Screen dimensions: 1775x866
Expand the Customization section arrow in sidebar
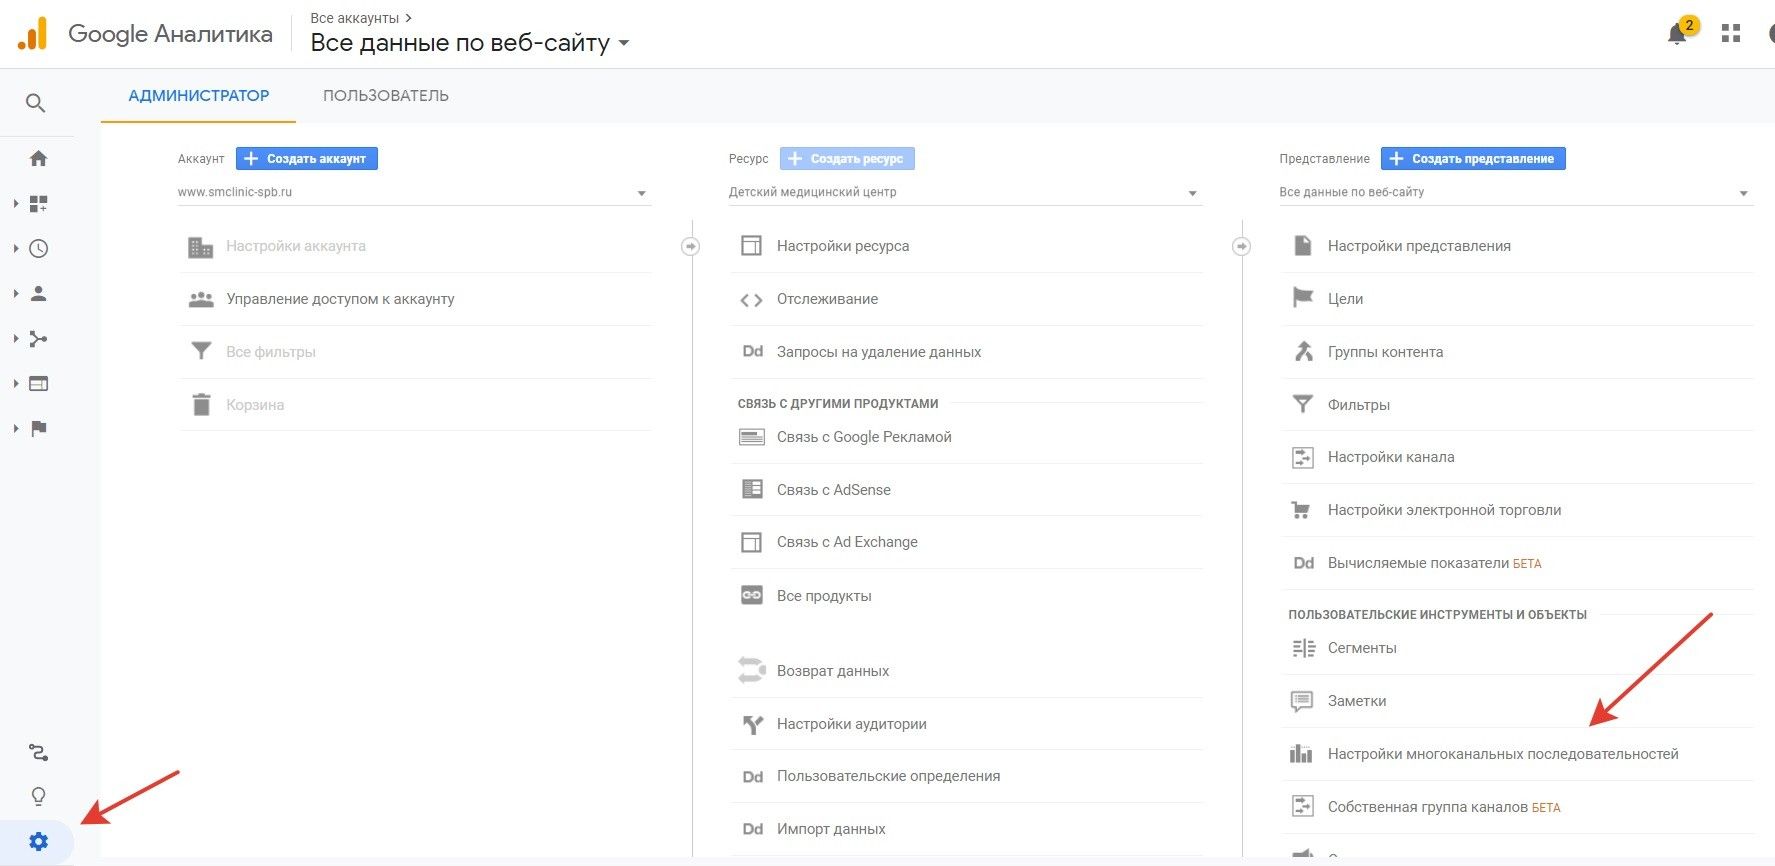click(x=15, y=204)
